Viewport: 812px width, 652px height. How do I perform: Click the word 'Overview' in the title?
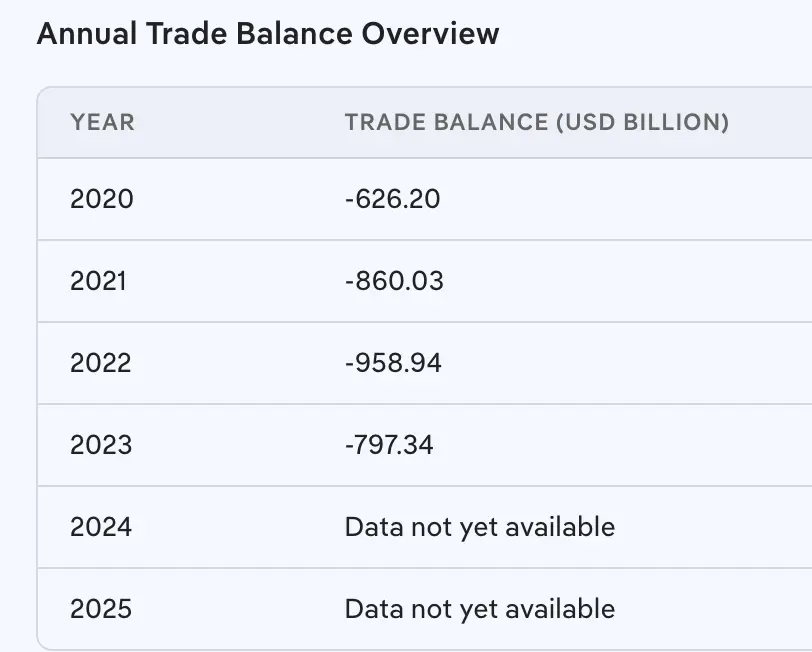(x=431, y=34)
